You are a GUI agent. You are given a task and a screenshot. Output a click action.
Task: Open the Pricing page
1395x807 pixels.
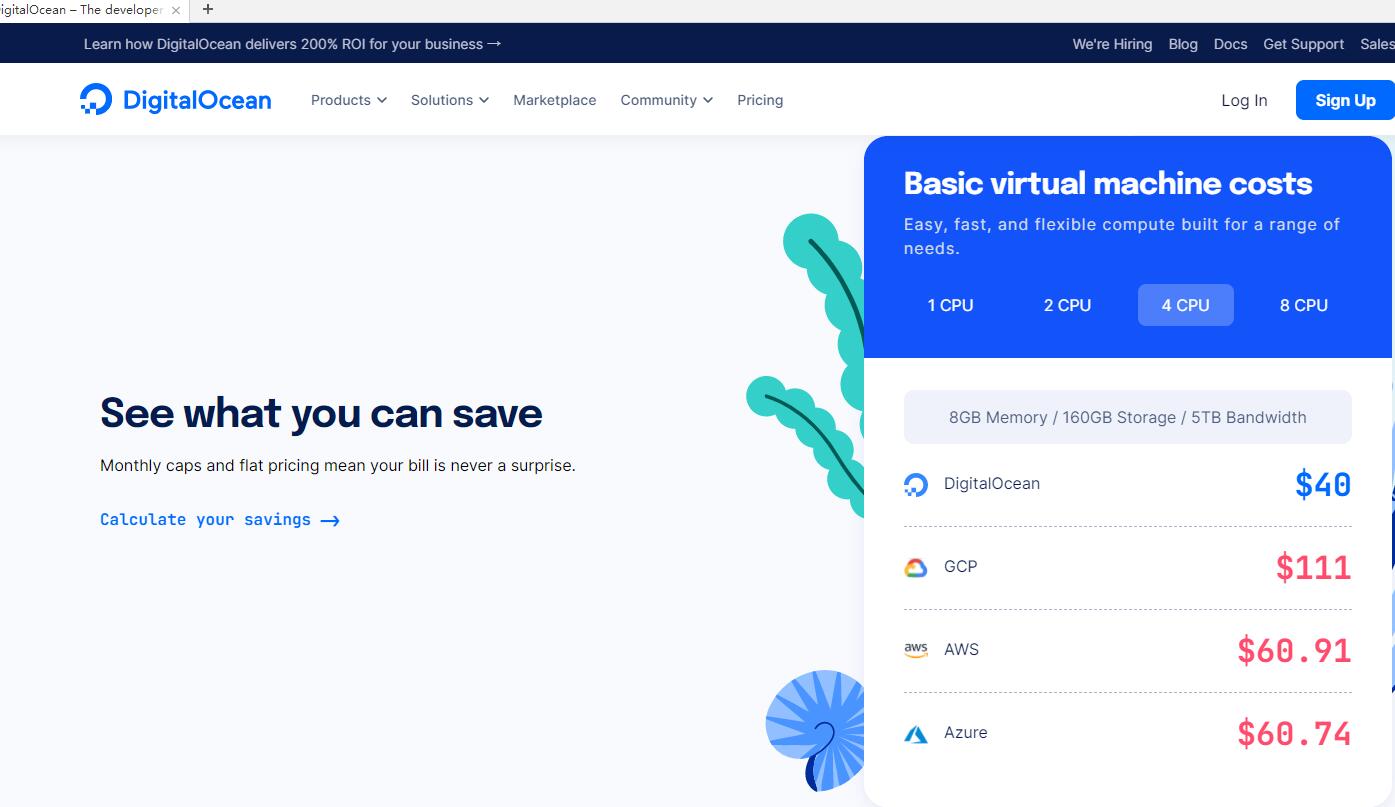(x=760, y=100)
